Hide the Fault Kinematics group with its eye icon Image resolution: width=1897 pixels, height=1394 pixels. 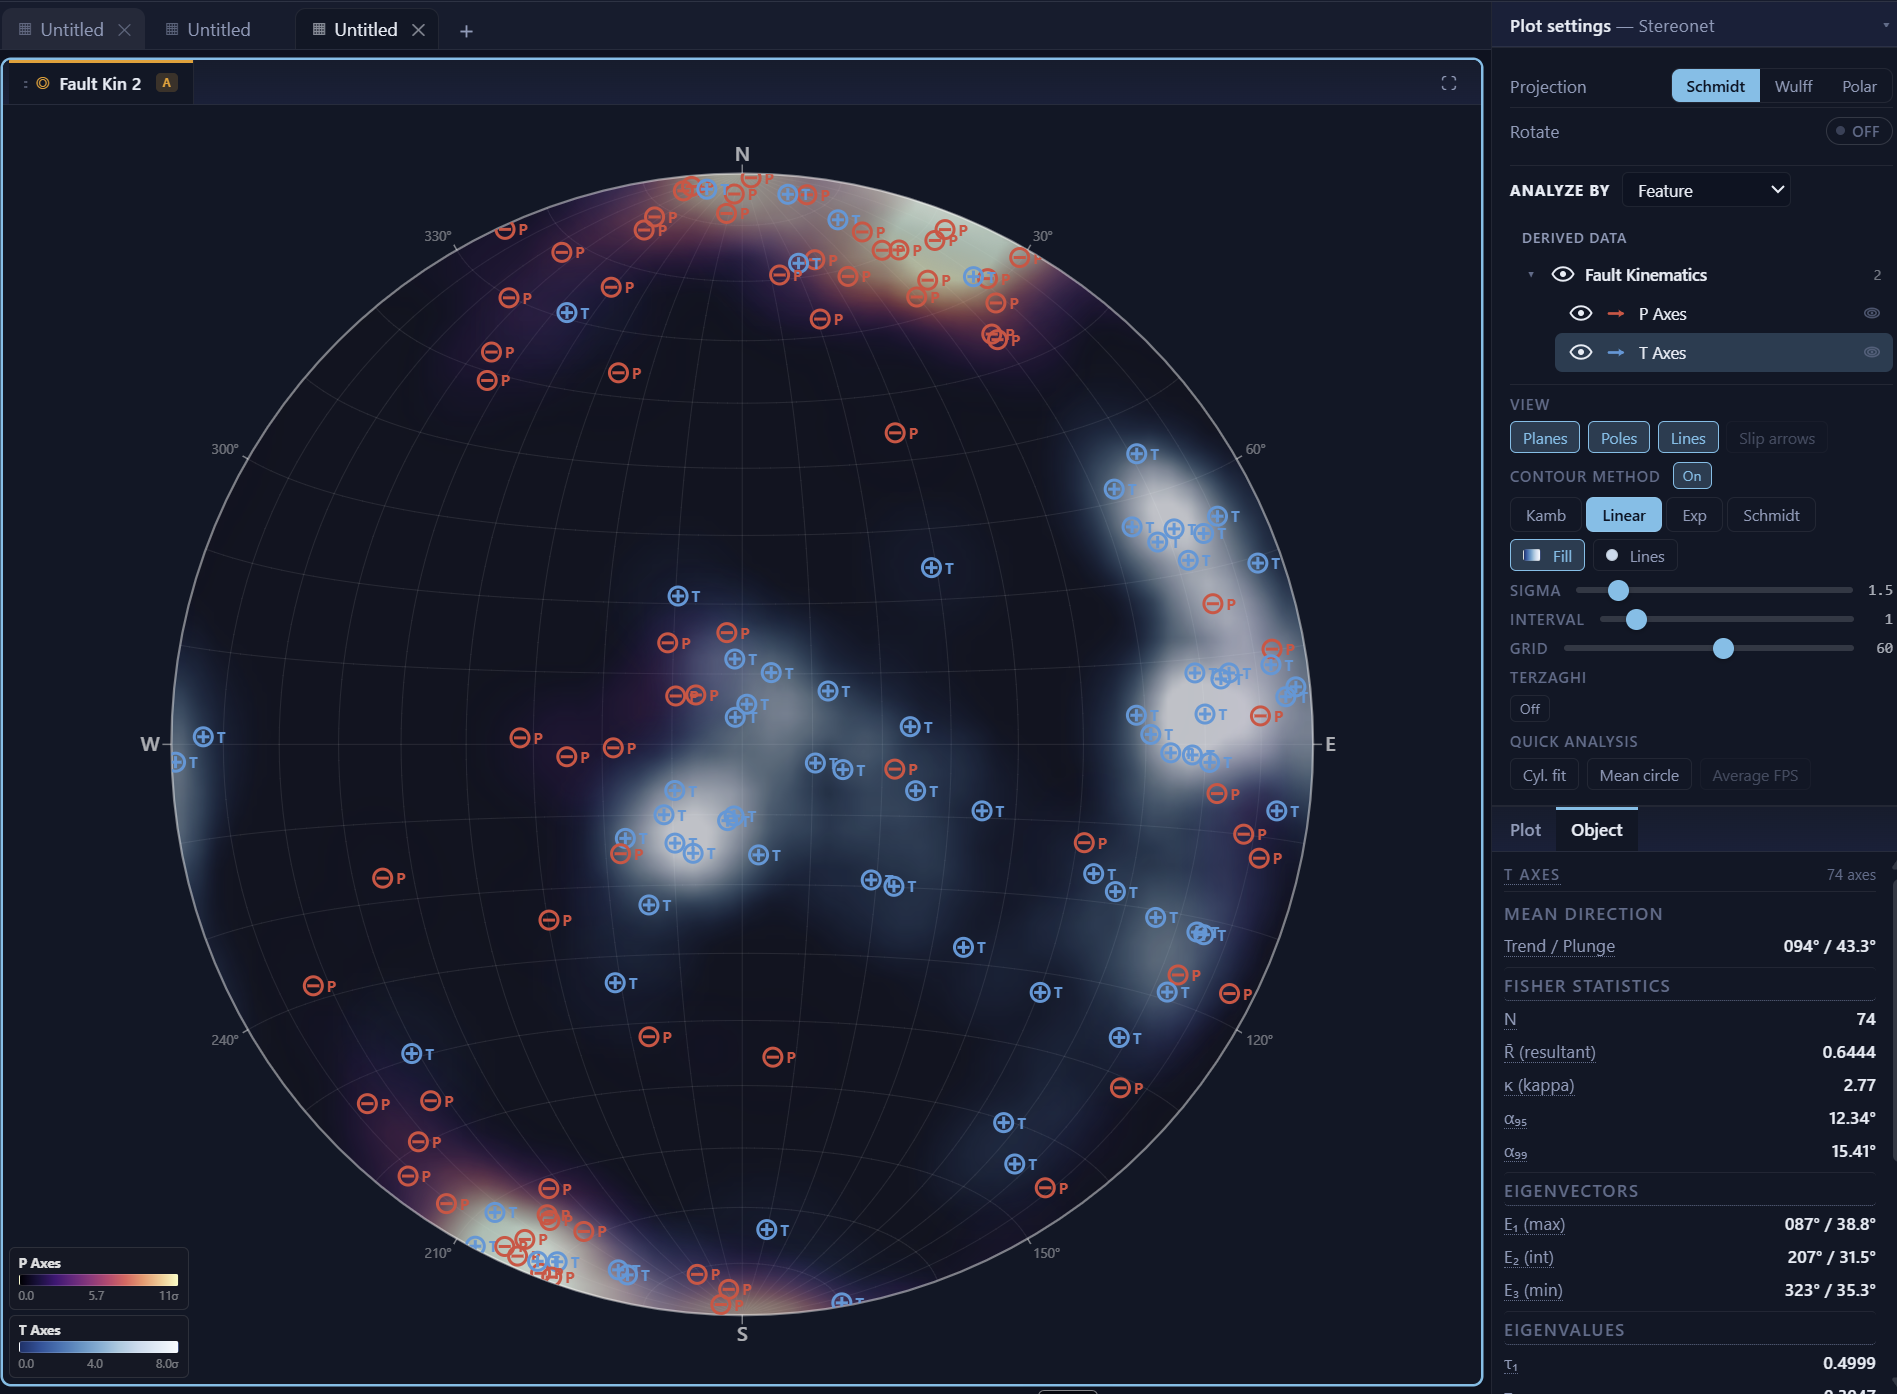click(x=1563, y=274)
